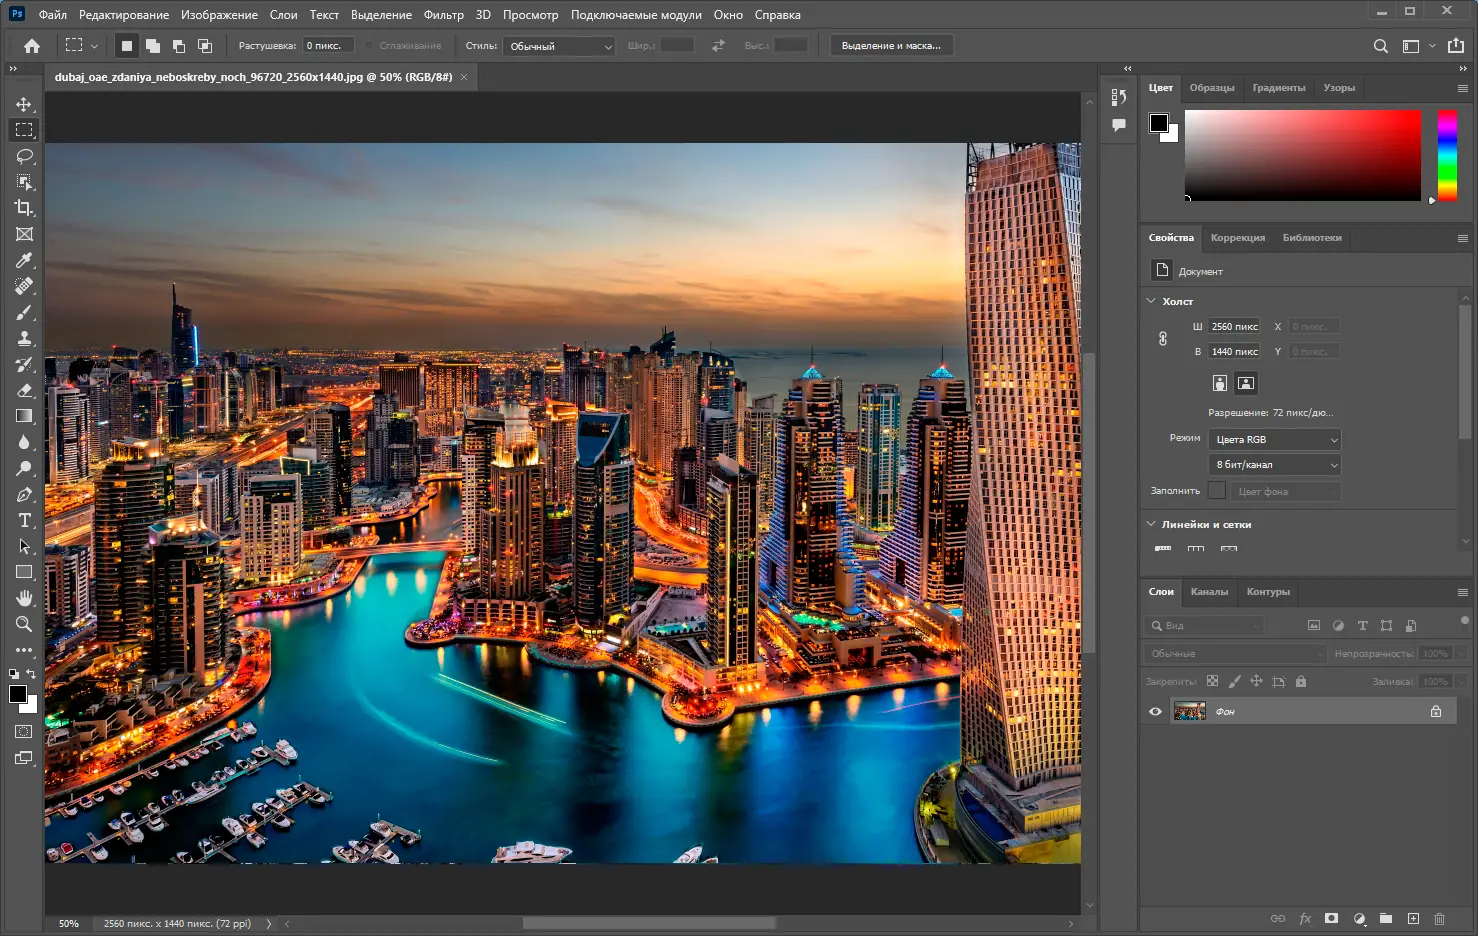Click the Растушевка input field

click(x=327, y=46)
